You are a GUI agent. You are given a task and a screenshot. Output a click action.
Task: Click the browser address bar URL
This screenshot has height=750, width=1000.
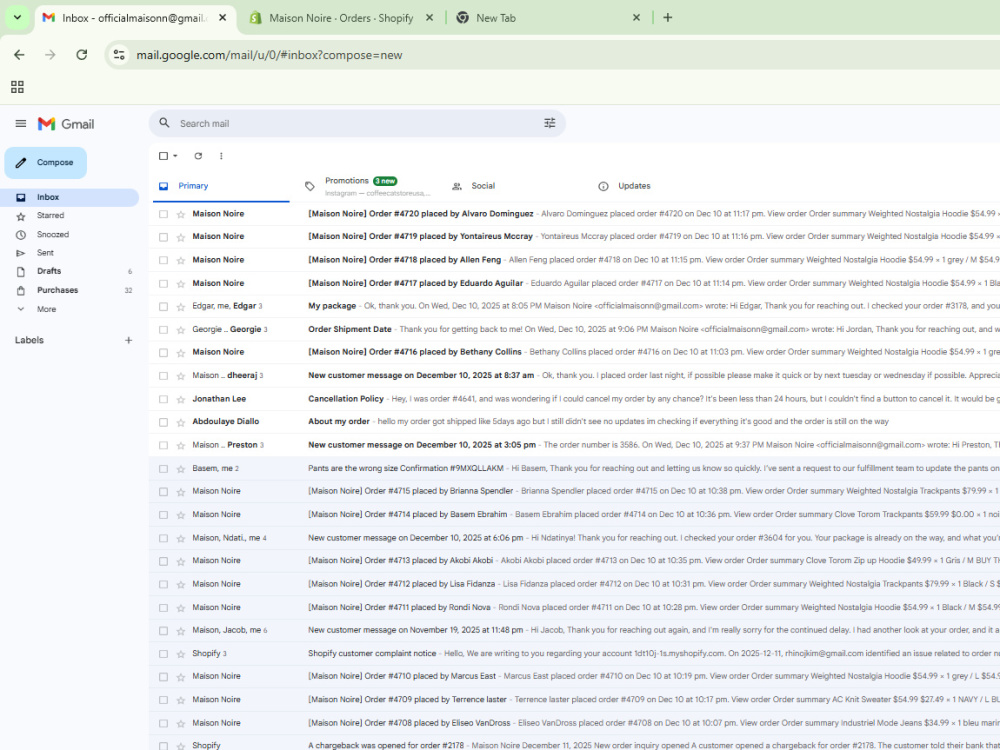click(269, 55)
